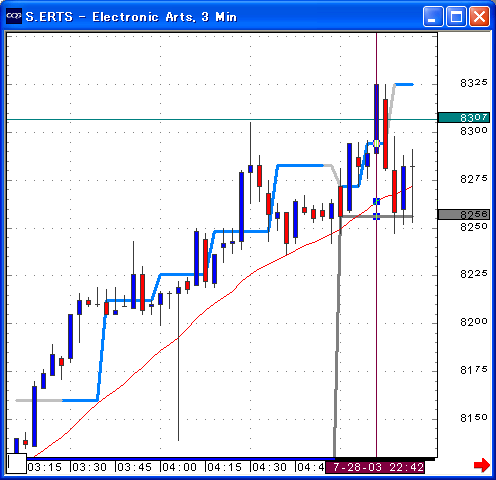Click the red scroll-right arrow icon
Viewport: 496px width, 480px height.
[x=482, y=465]
